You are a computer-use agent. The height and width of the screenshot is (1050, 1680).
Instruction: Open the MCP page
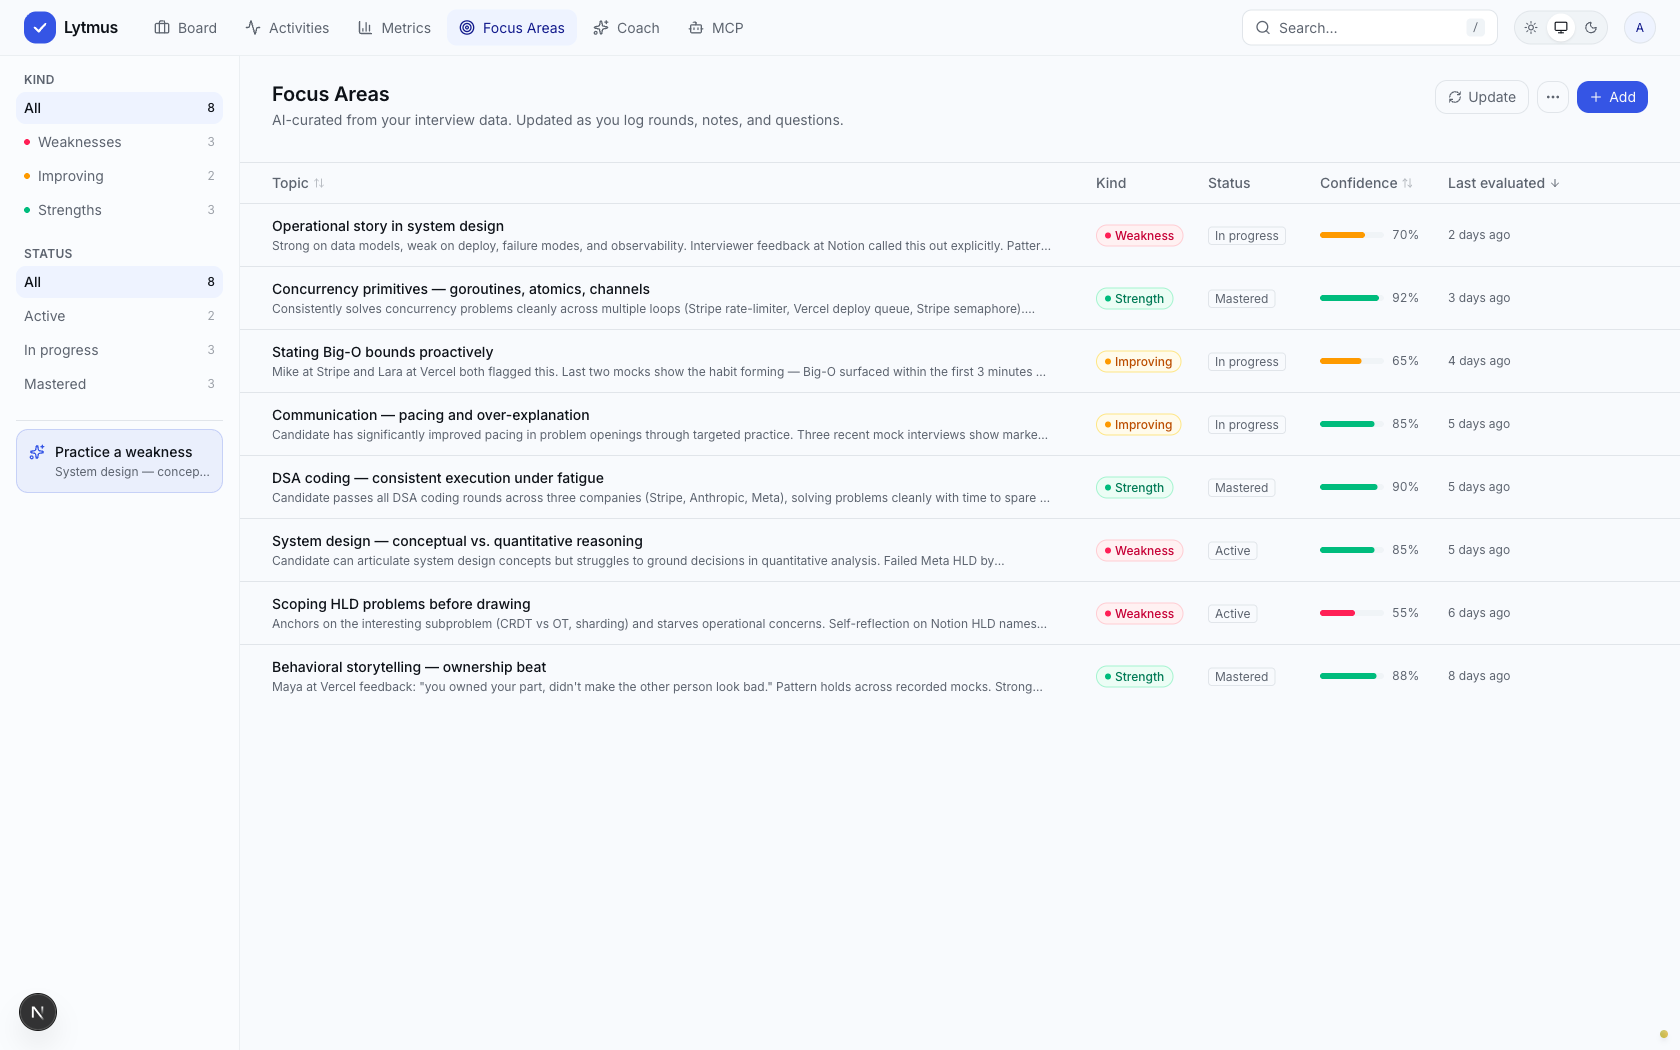[716, 28]
